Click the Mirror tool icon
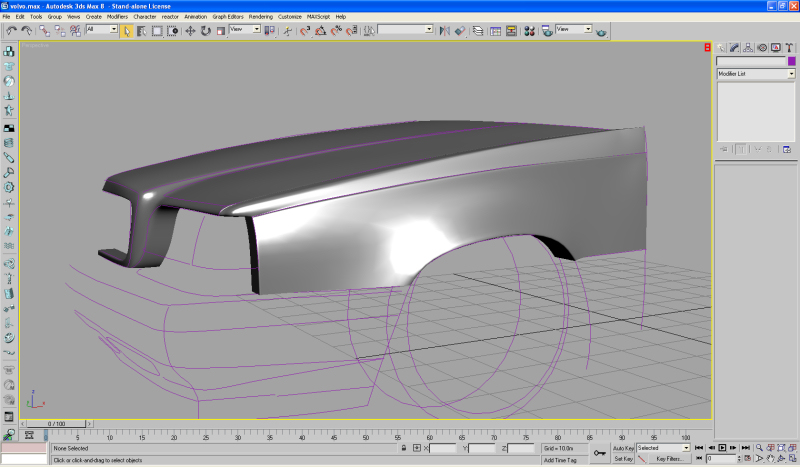800x467 pixels. (444, 31)
